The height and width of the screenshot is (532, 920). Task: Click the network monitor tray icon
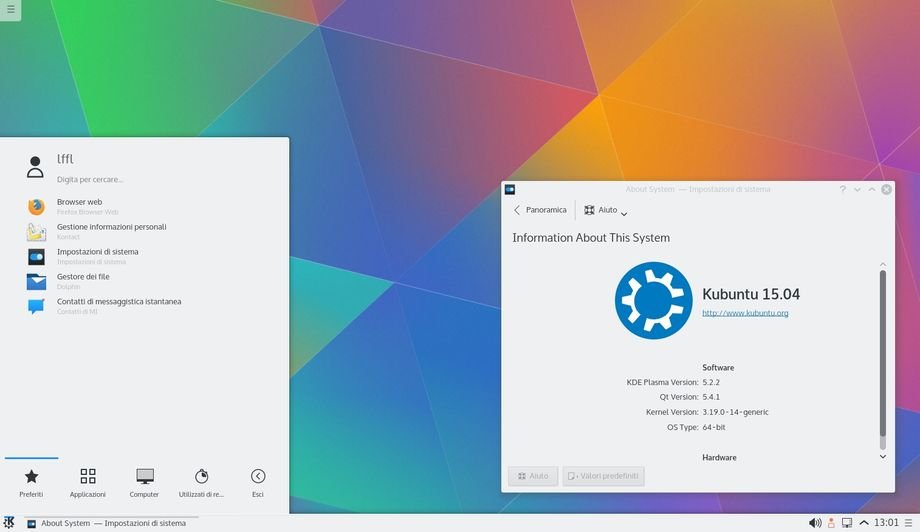(847, 523)
